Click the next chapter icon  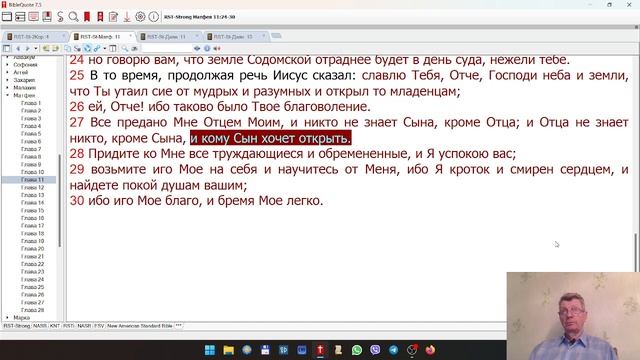coord(56,48)
